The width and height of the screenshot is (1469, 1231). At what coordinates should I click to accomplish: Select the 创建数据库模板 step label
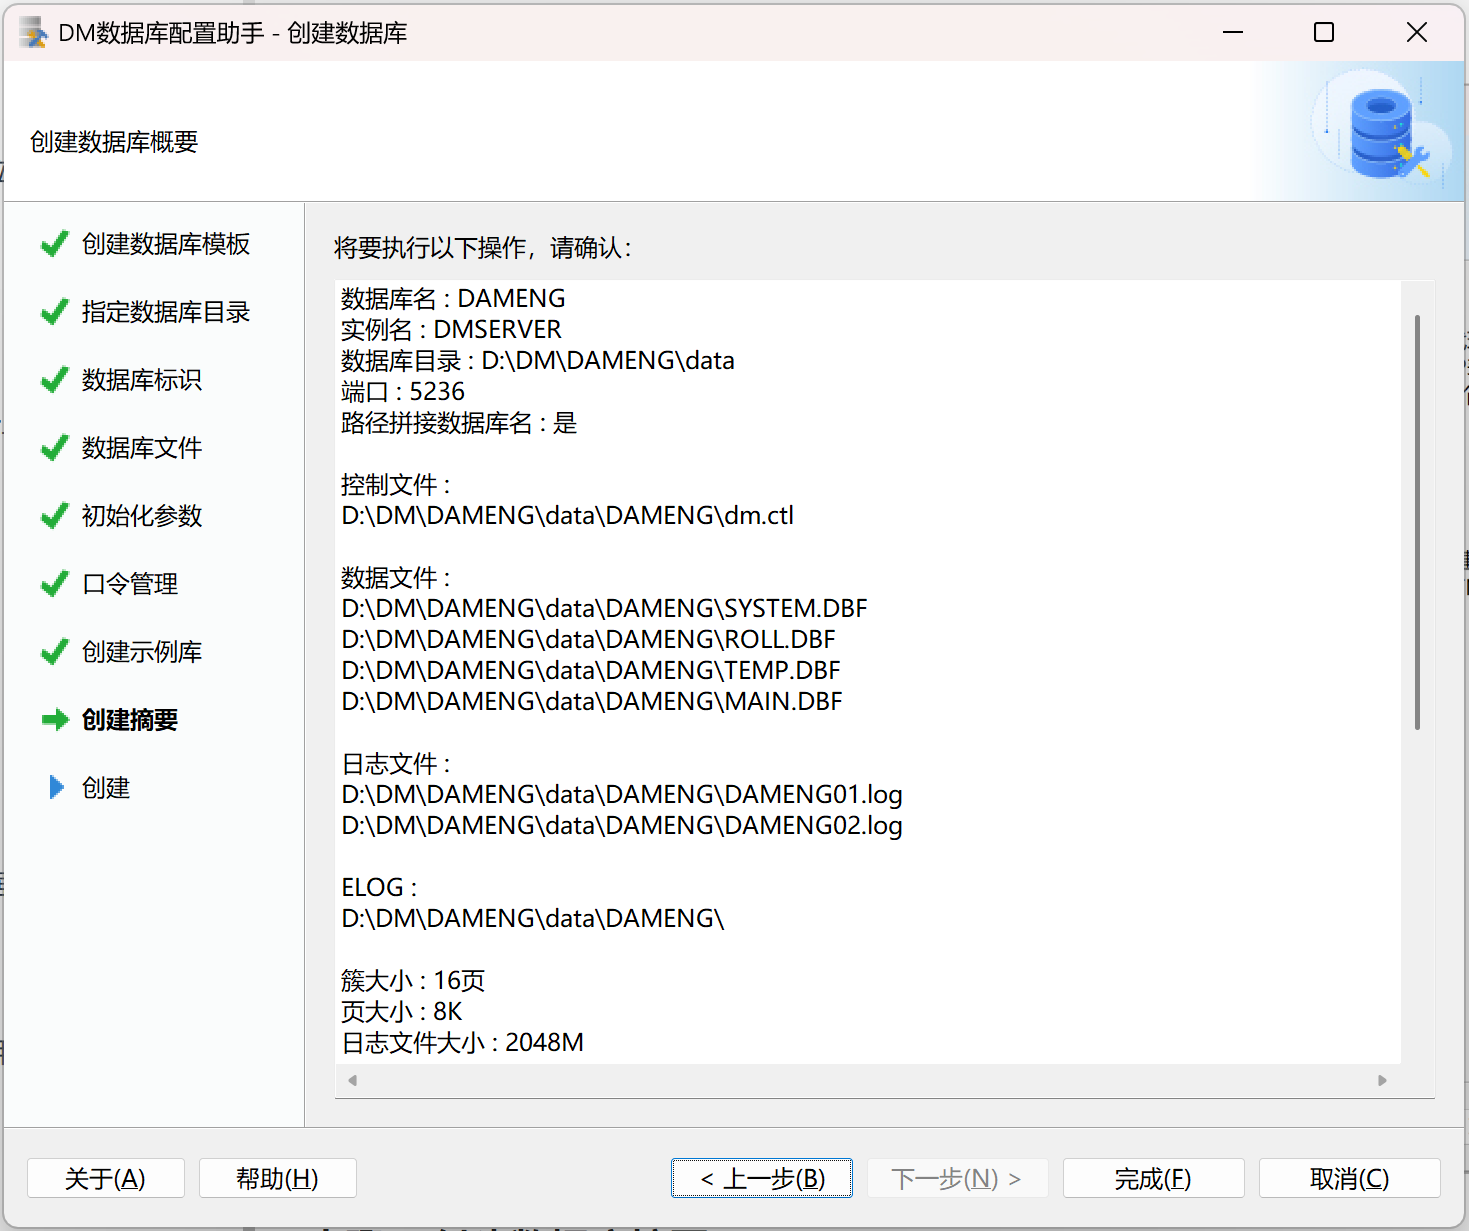coord(166,244)
